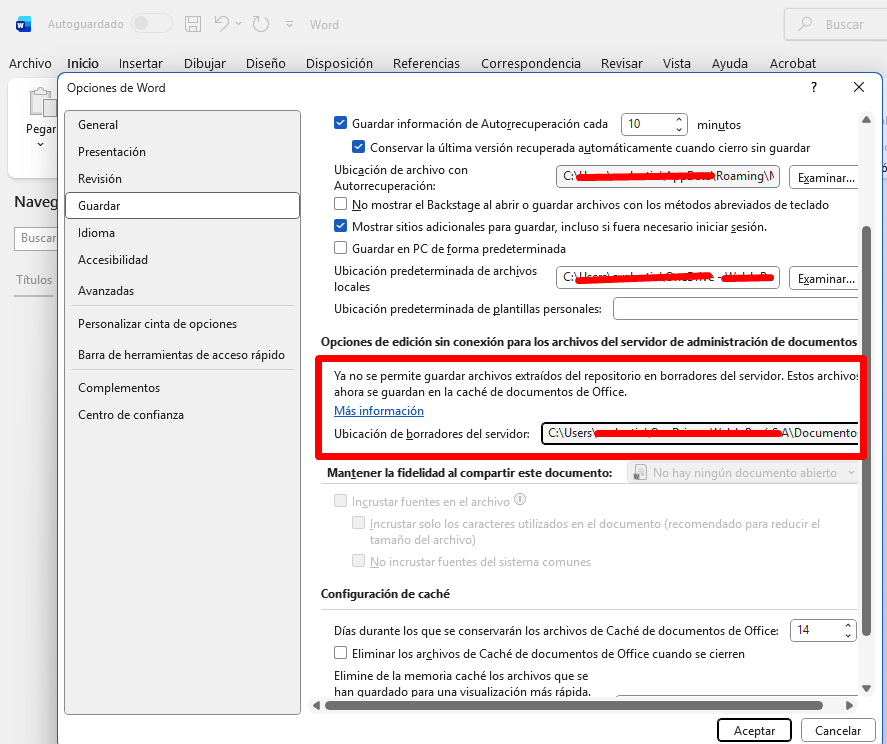
Task: Open the Correspondencia ribbon tab
Action: click(x=531, y=63)
